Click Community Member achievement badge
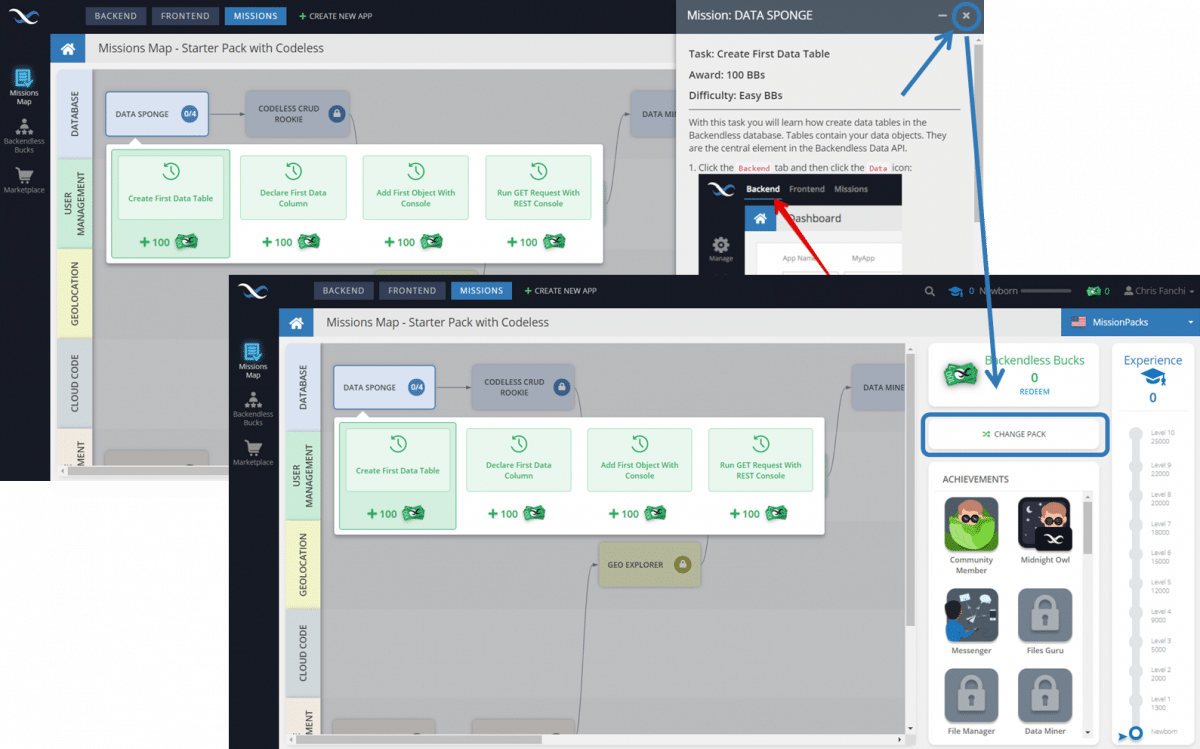 pyautogui.click(x=971, y=524)
